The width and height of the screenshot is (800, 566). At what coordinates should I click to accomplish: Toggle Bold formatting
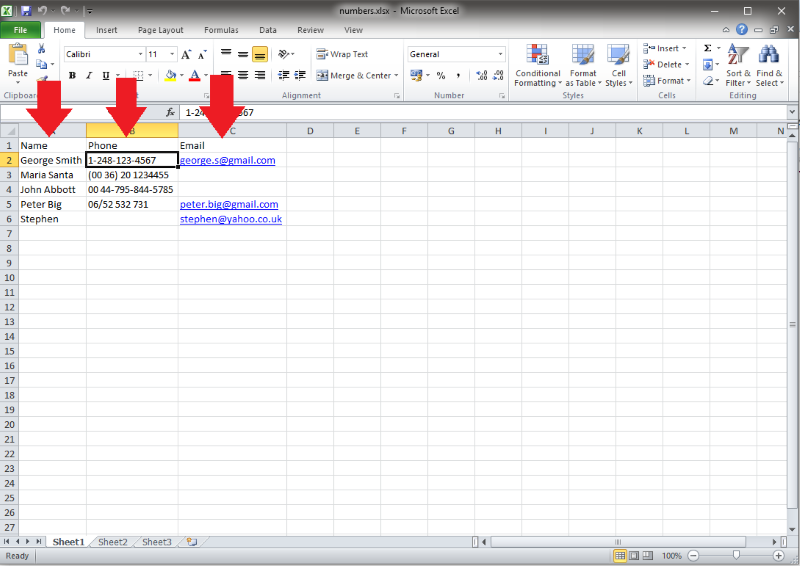pos(72,75)
